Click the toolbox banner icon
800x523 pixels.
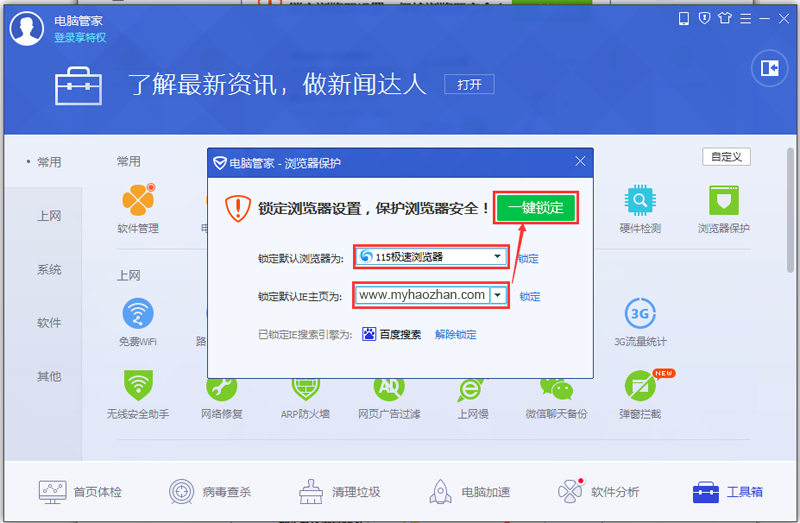pos(78,86)
